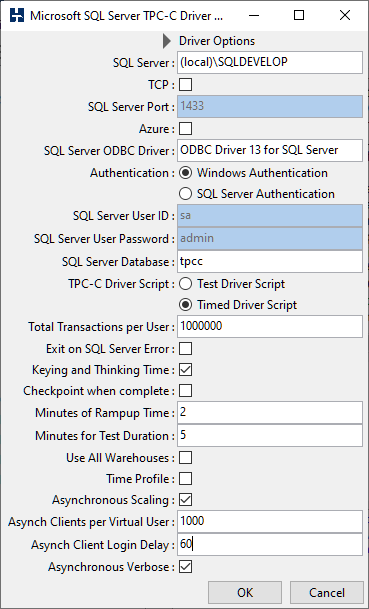Click the 'Driver Options' heading text

point(217,41)
